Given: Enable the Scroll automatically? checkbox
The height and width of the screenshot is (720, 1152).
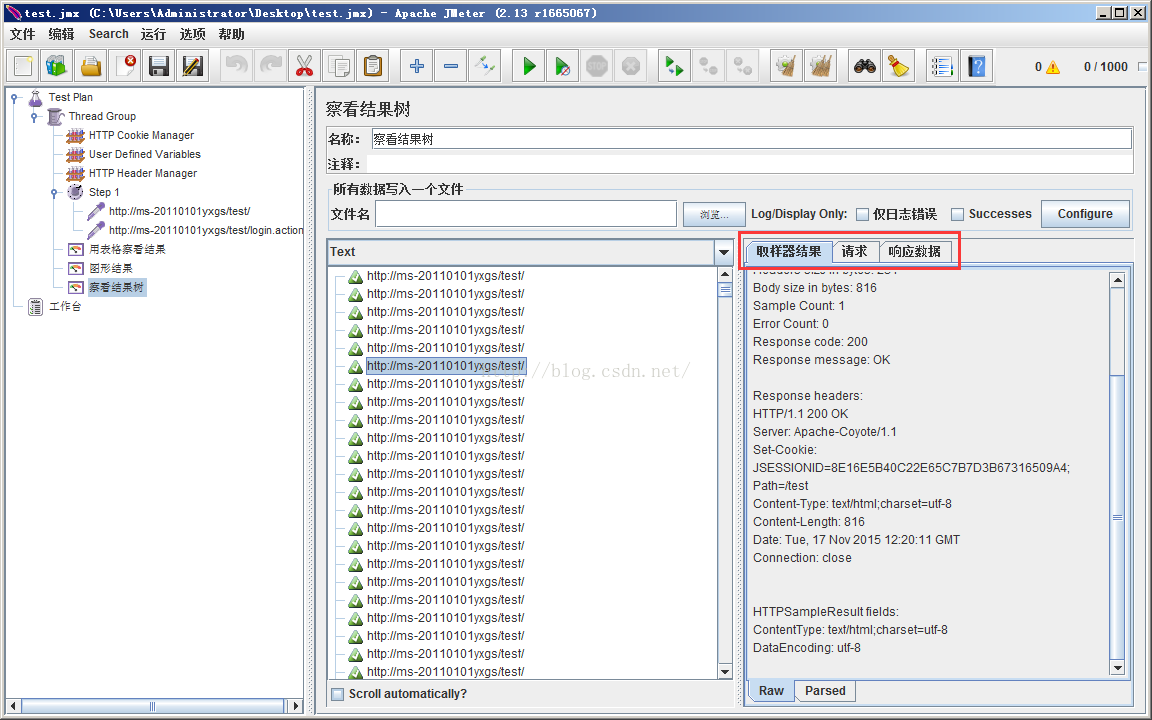Looking at the screenshot, I should 337,694.
